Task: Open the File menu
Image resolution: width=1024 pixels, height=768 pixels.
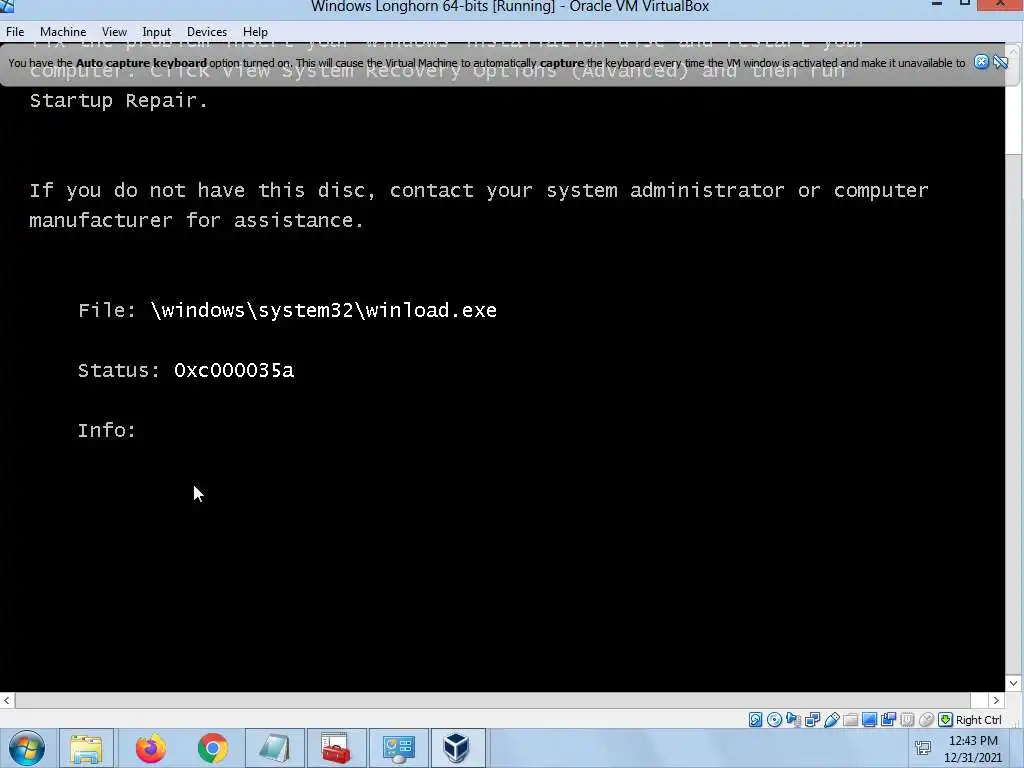Action: 15,31
